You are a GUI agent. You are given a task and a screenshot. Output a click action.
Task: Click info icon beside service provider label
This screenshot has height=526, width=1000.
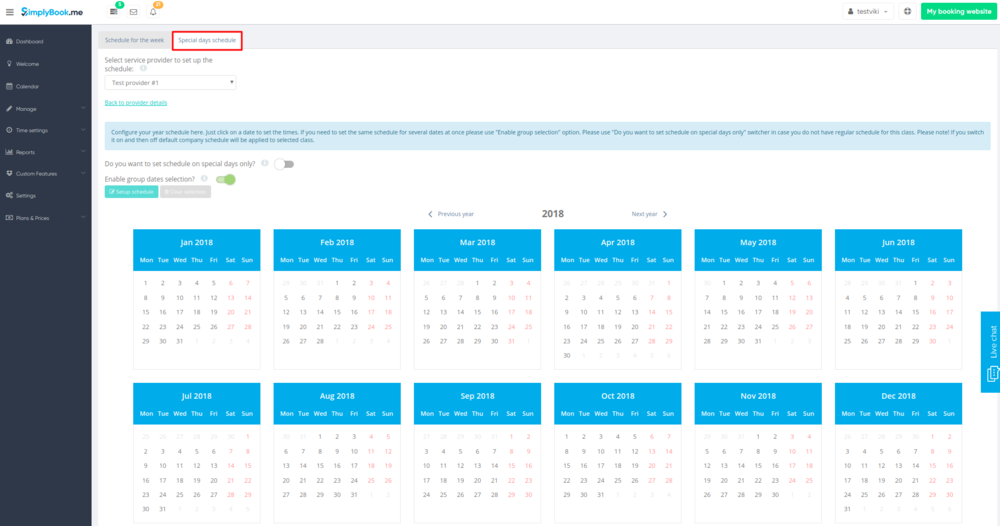tap(143, 69)
